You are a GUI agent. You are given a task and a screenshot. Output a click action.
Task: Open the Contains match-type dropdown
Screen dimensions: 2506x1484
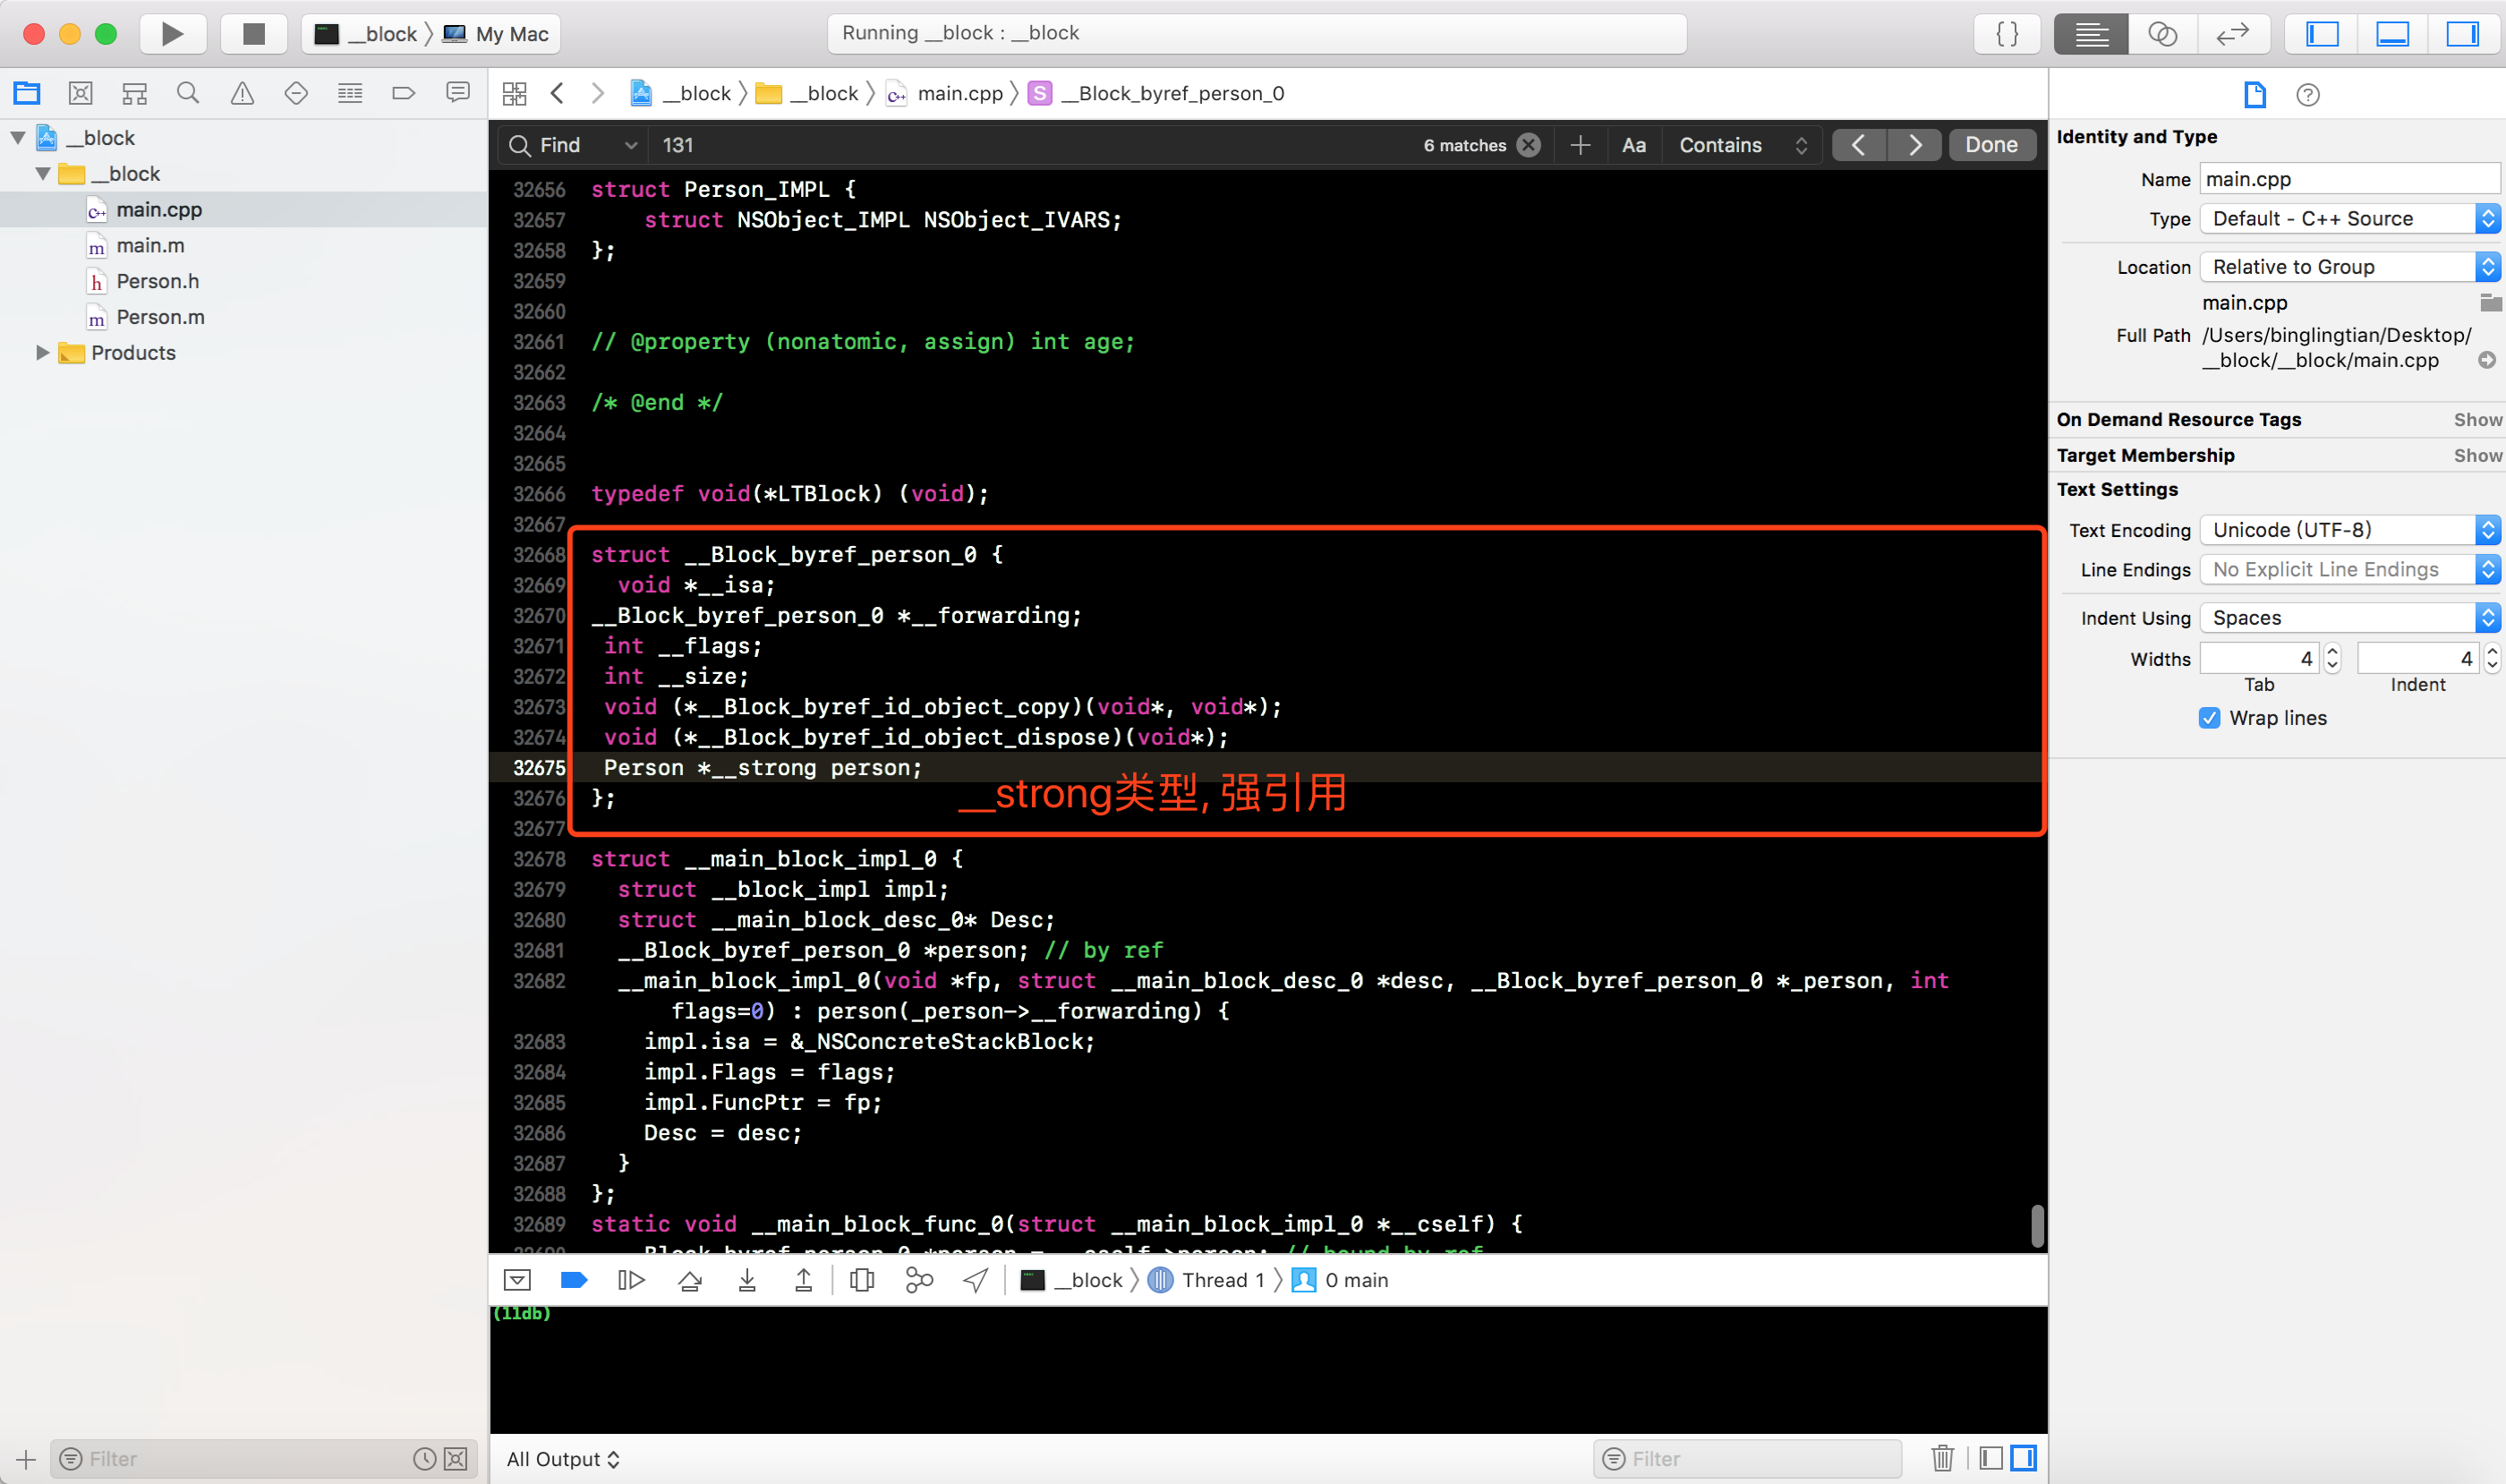[1742, 145]
